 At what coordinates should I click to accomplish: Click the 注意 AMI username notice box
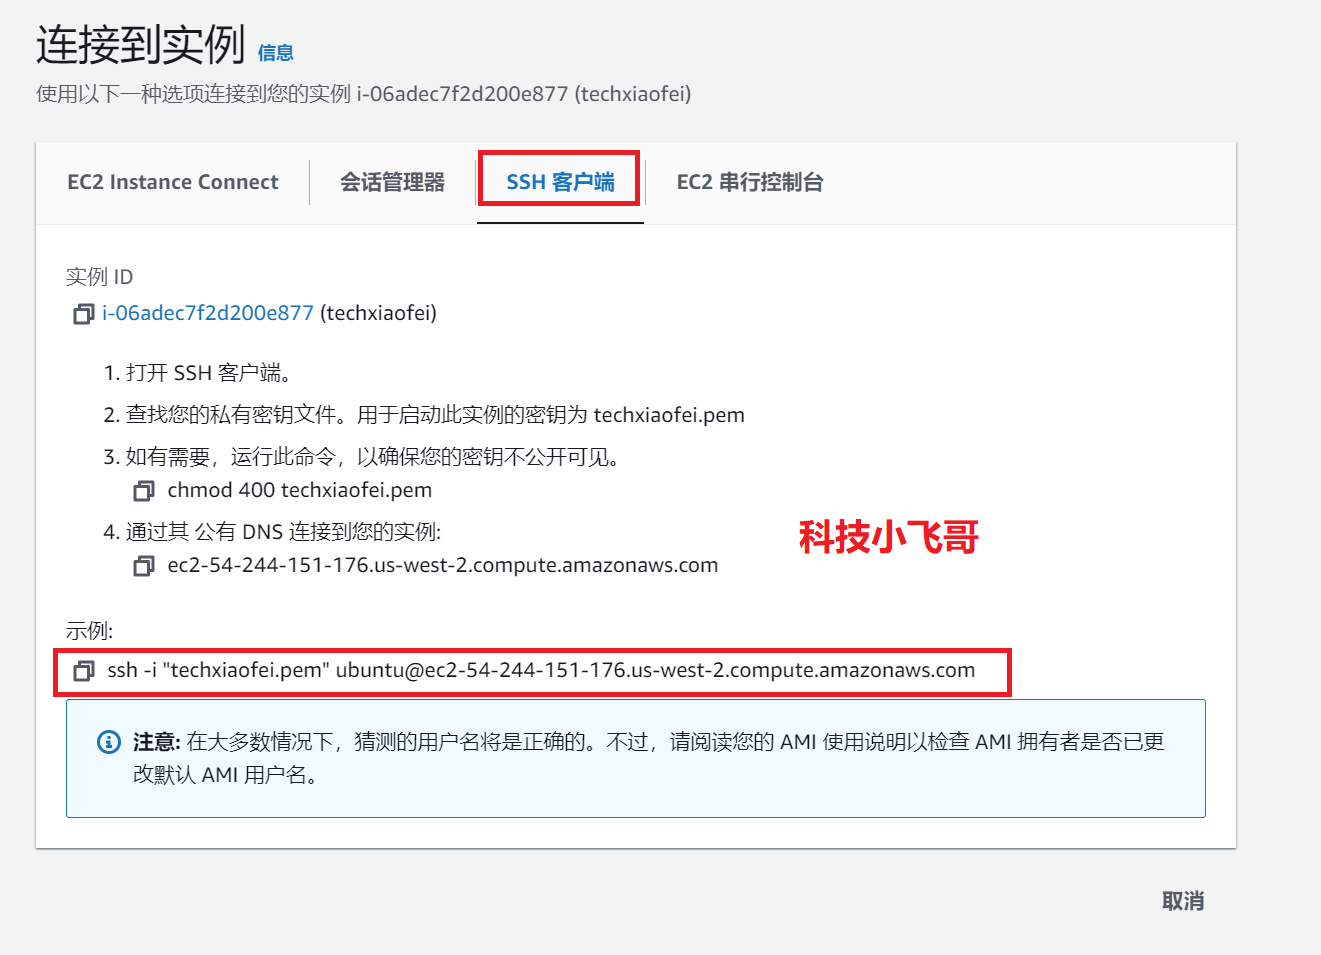point(636,758)
